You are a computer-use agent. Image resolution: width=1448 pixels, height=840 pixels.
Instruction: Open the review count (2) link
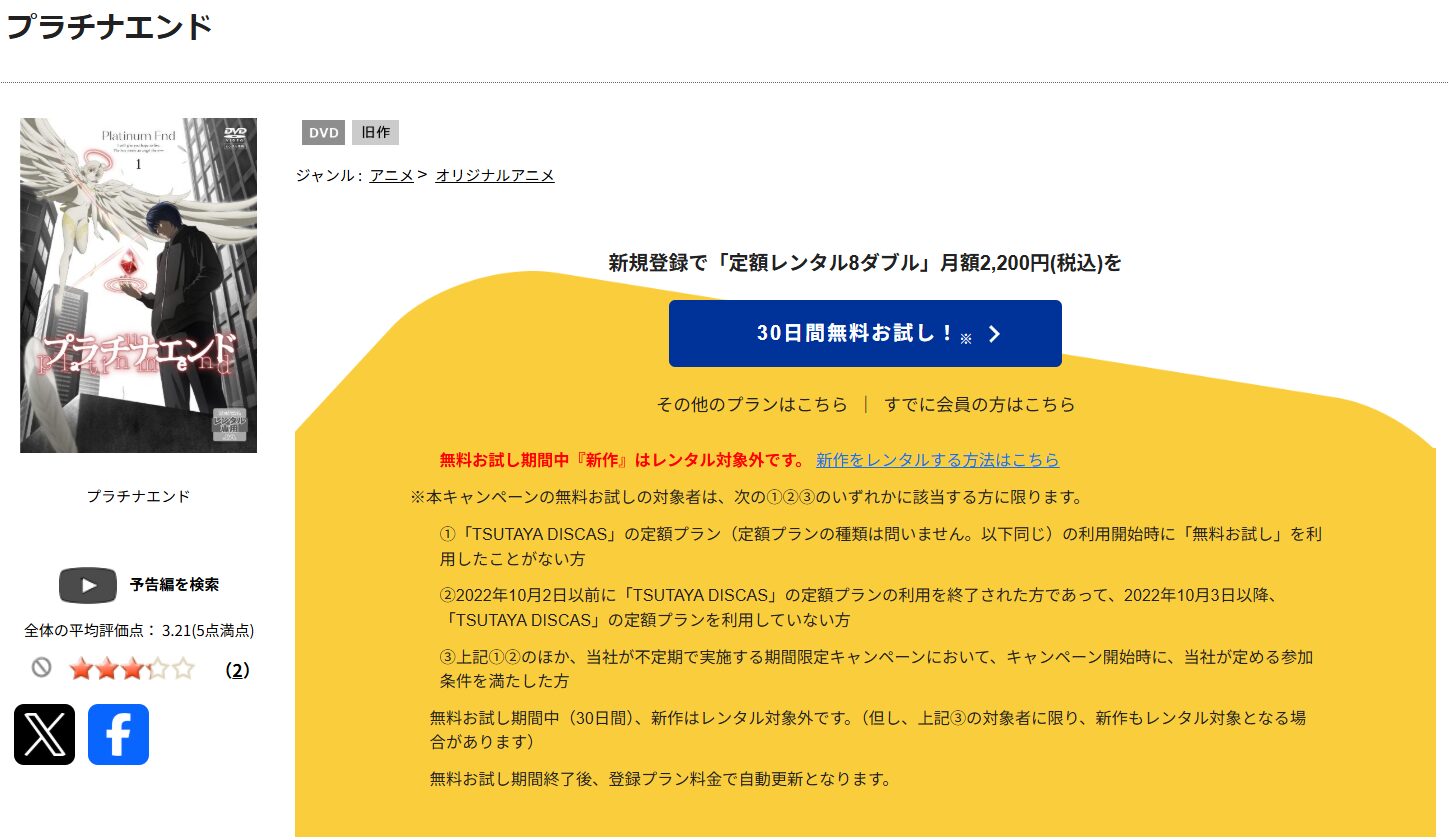[x=237, y=670]
